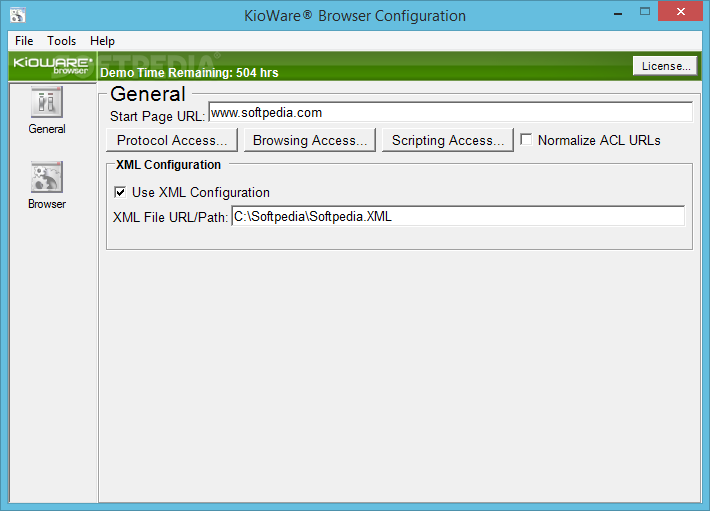Click the Start Page URL field
The height and width of the screenshot is (511, 710).
(x=451, y=112)
